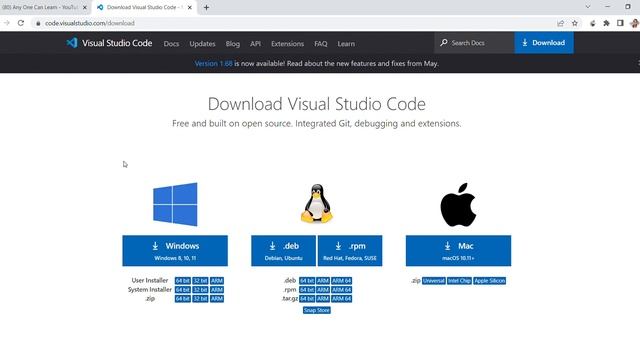Click the search magnifier icon in Search Docs
The image size is (640, 360).
444,42
